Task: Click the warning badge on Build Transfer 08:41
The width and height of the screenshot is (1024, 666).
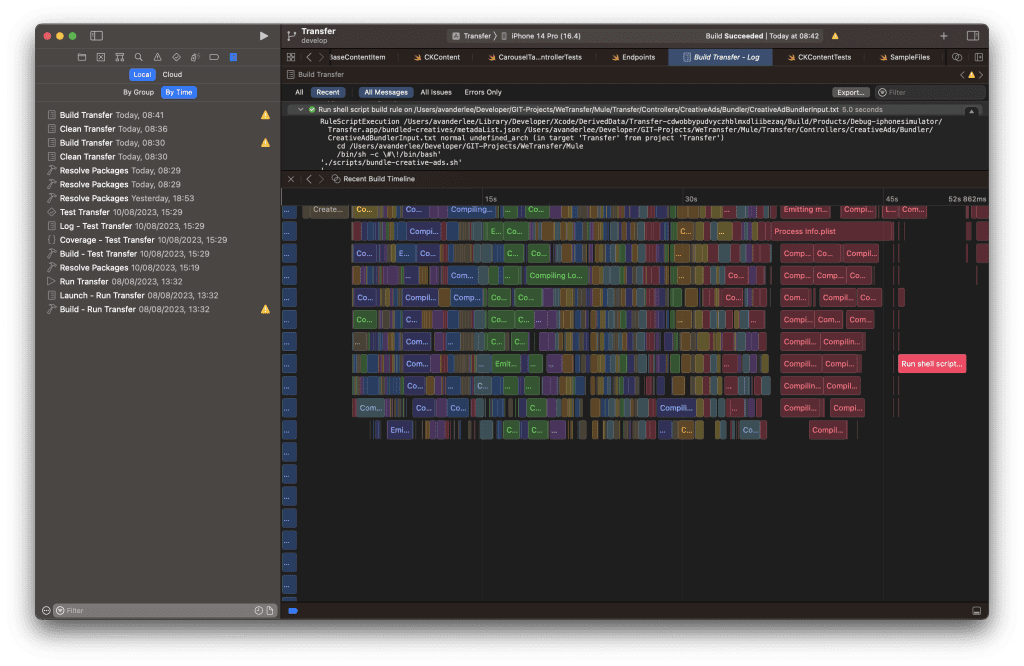Action: 266,115
